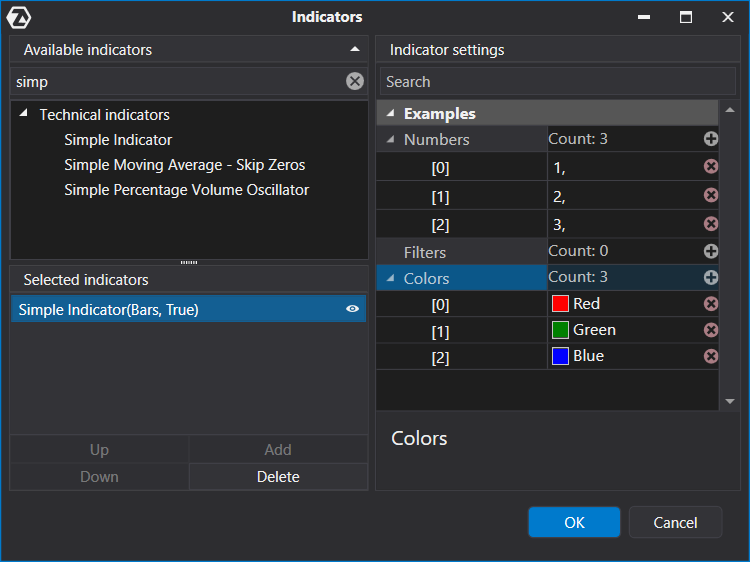The width and height of the screenshot is (750, 562).
Task: Add a new item to Colors
Action: pos(710,277)
